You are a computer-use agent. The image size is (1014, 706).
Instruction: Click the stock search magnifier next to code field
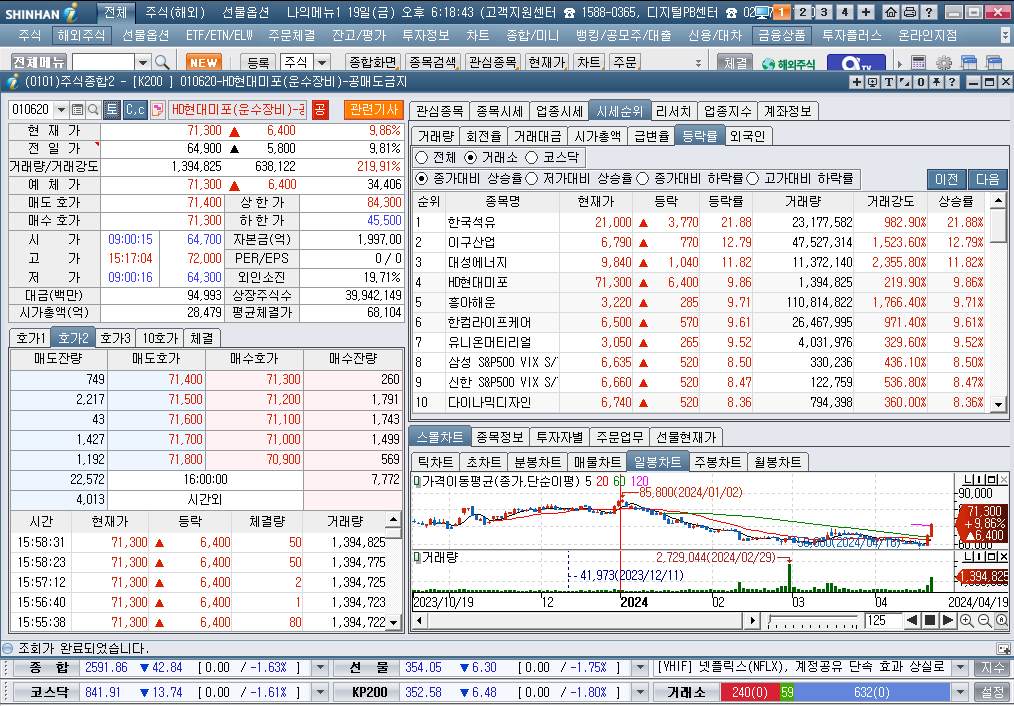(x=93, y=110)
